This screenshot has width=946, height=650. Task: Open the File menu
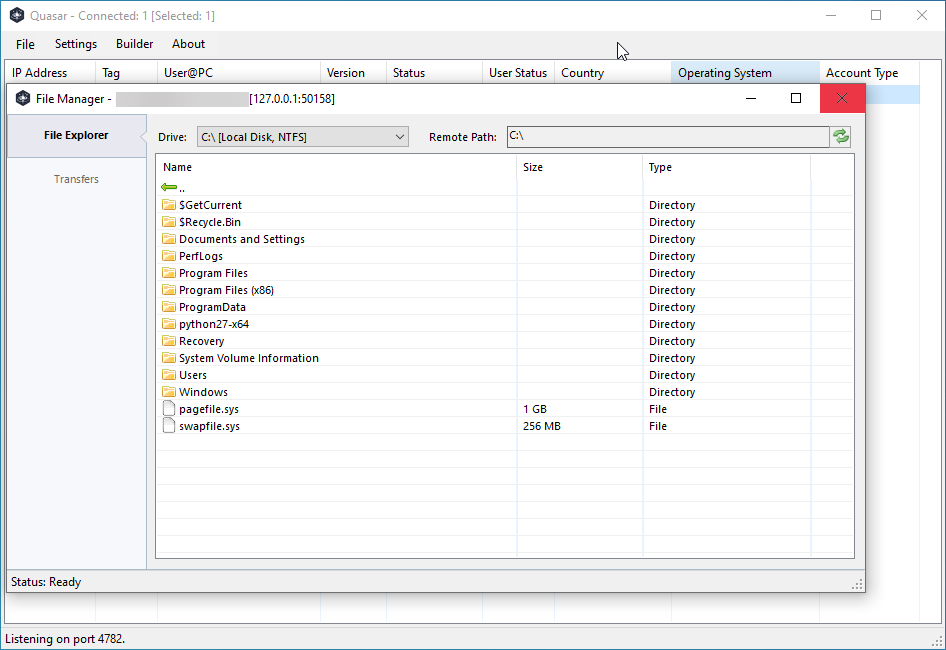click(x=24, y=44)
